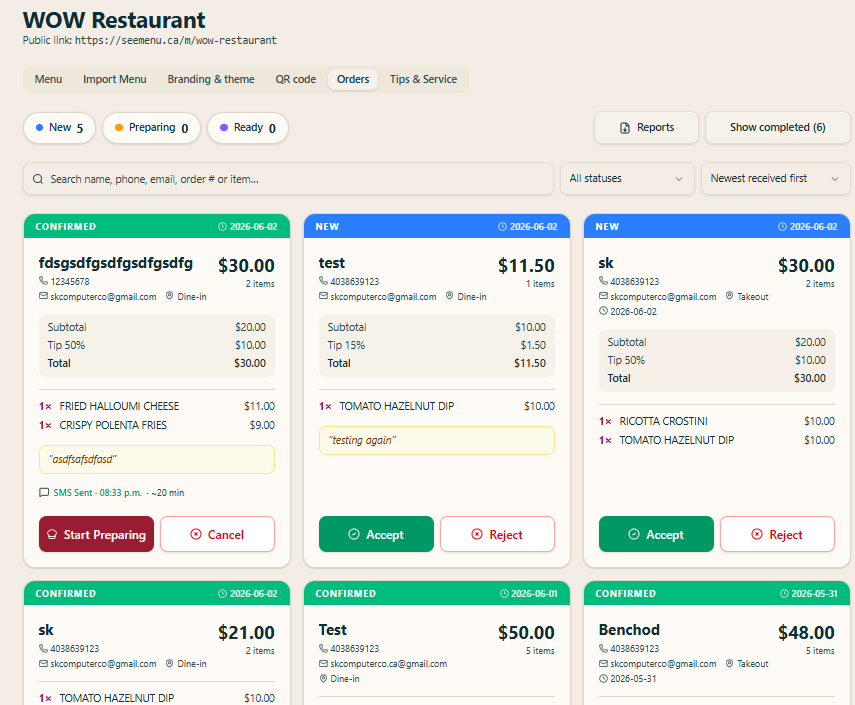The width and height of the screenshot is (855, 705).
Task: Open the Newest received first dropdown
Action: point(775,178)
